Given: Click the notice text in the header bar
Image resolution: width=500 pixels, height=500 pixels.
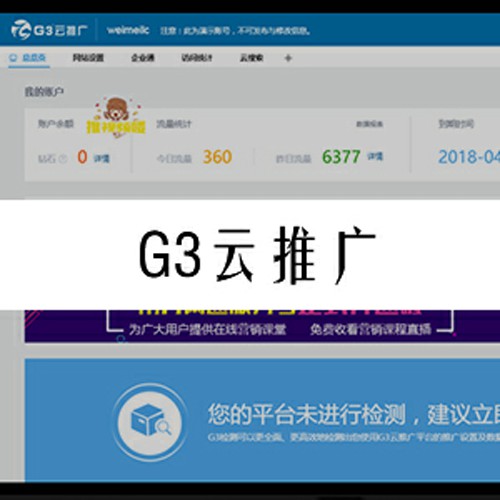Looking at the screenshot, I should point(235,31).
